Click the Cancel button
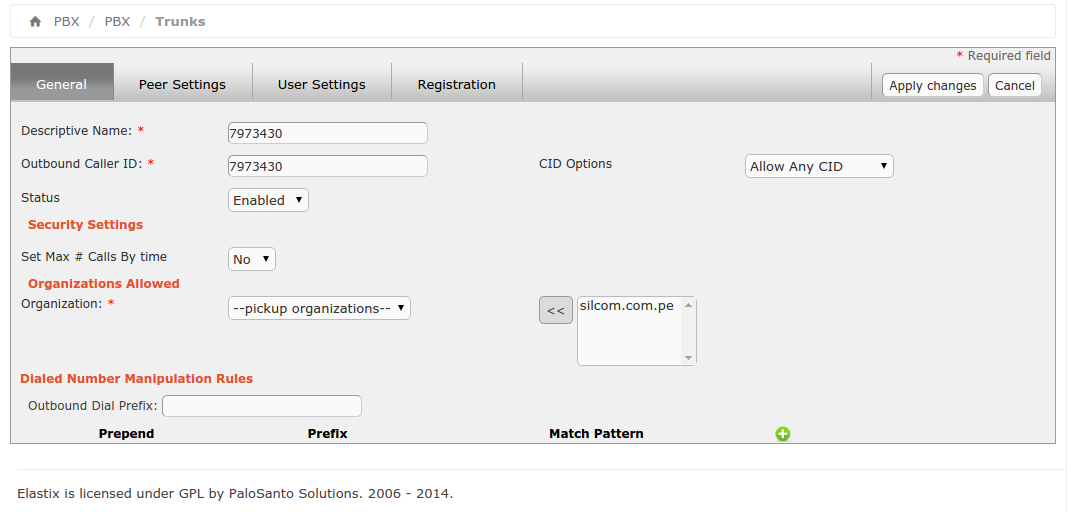 point(1014,86)
